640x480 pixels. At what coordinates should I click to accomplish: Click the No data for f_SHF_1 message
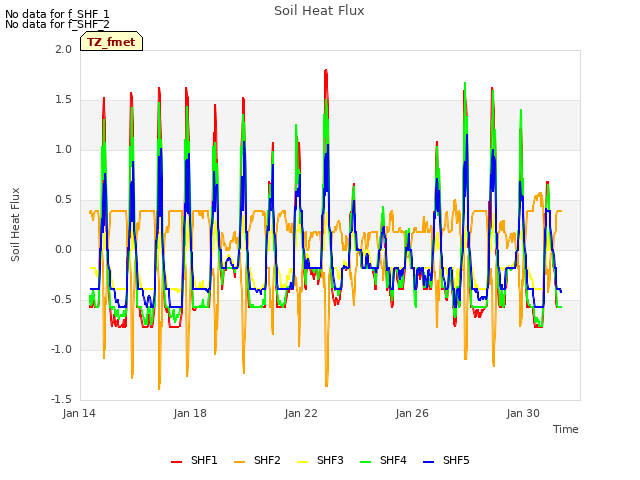tap(57, 14)
